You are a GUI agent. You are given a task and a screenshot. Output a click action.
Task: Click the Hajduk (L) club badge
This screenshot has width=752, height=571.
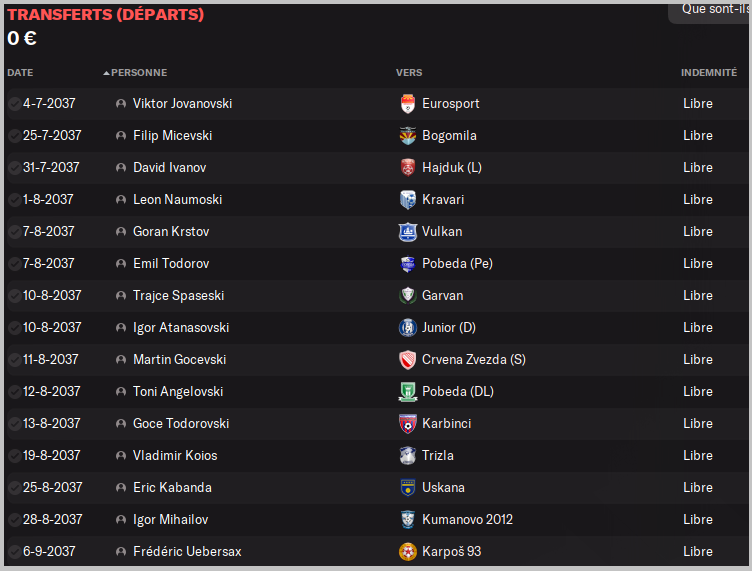[x=407, y=168]
